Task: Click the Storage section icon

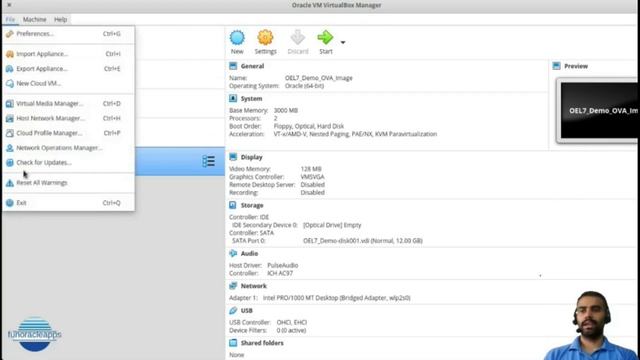Action: (x=233, y=205)
